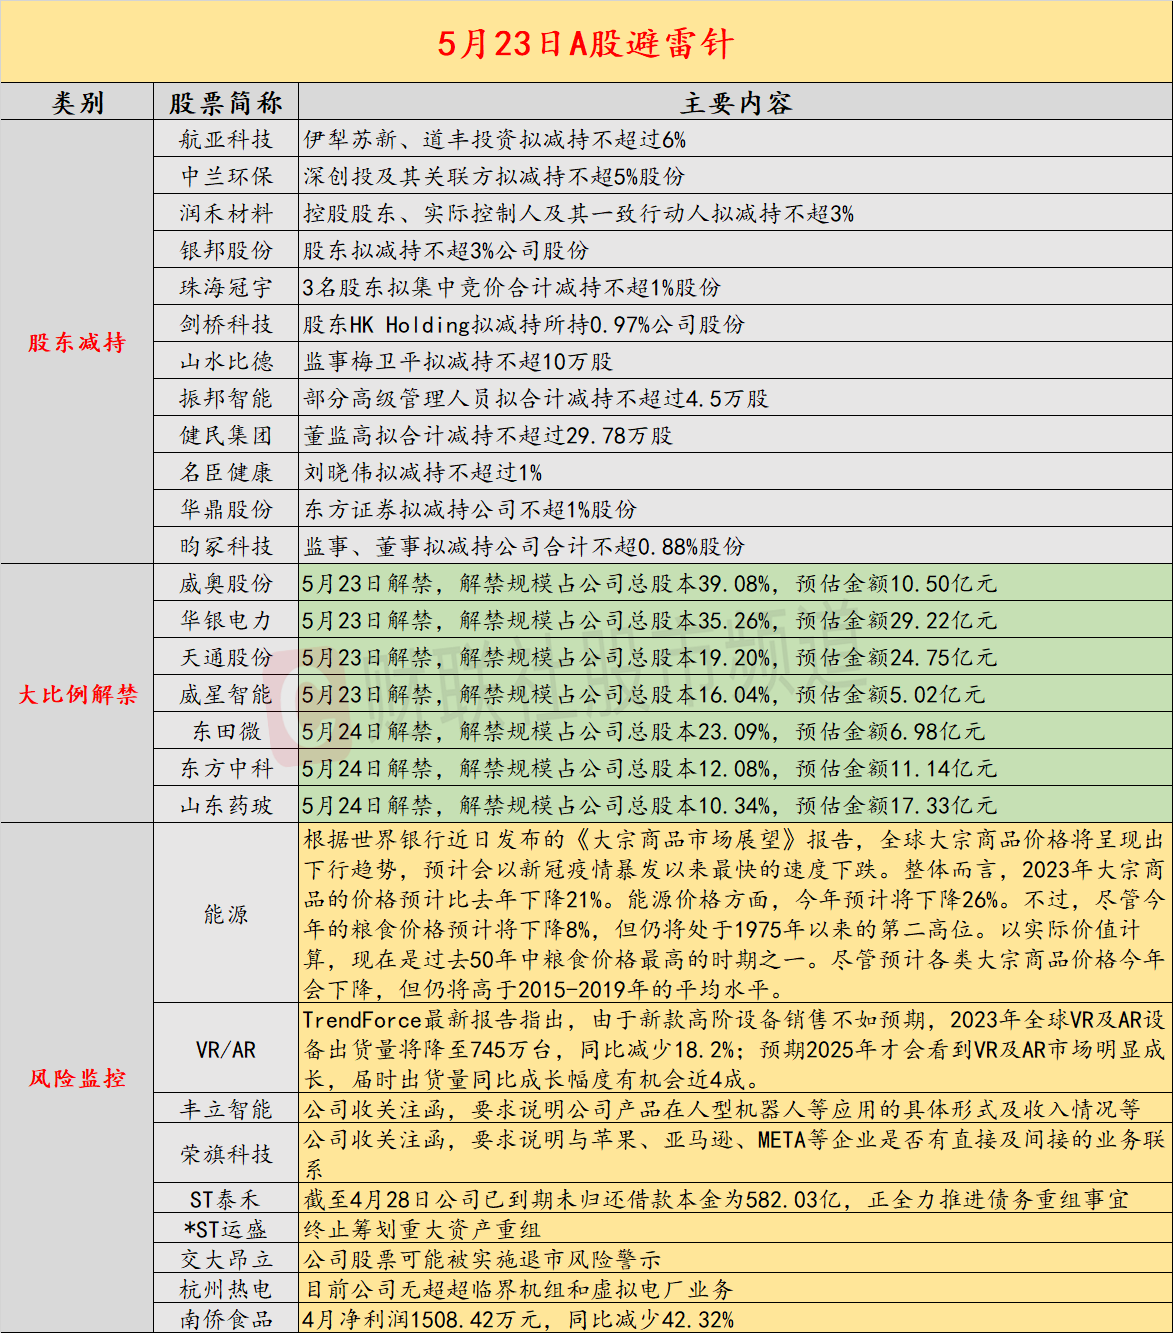Screen dimensions: 1173x1333
Task: Select the 南侨食品 net profit content cell
Action: [x=735, y=1320]
